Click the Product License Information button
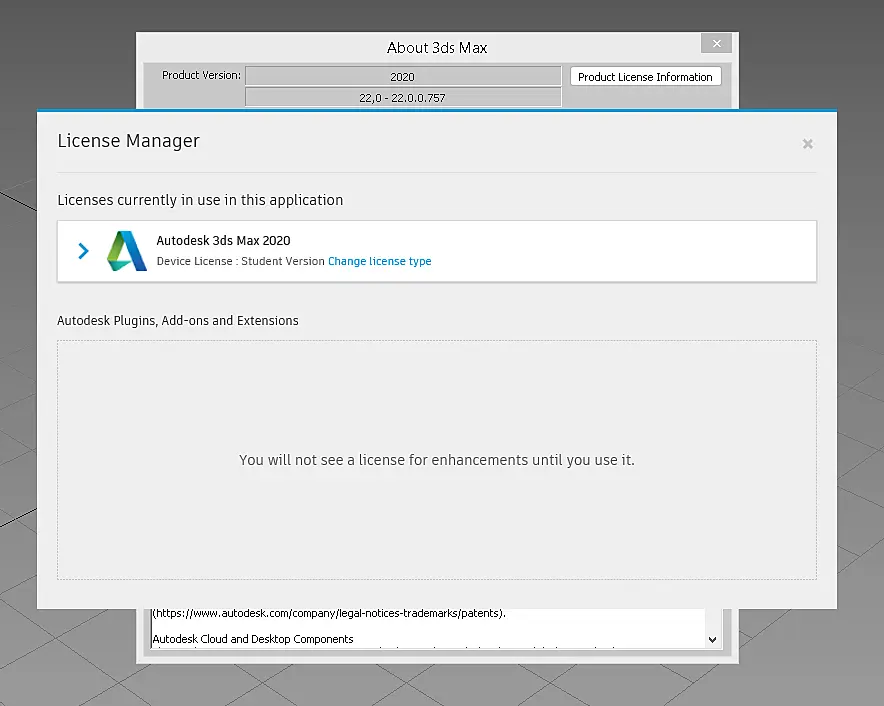Image resolution: width=884 pixels, height=706 pixels. (x=646, y=77)
